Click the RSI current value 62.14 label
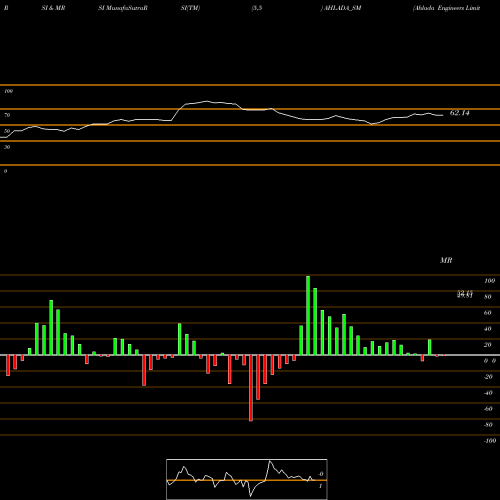Screen dimensions: 500x500 (459, 113)
